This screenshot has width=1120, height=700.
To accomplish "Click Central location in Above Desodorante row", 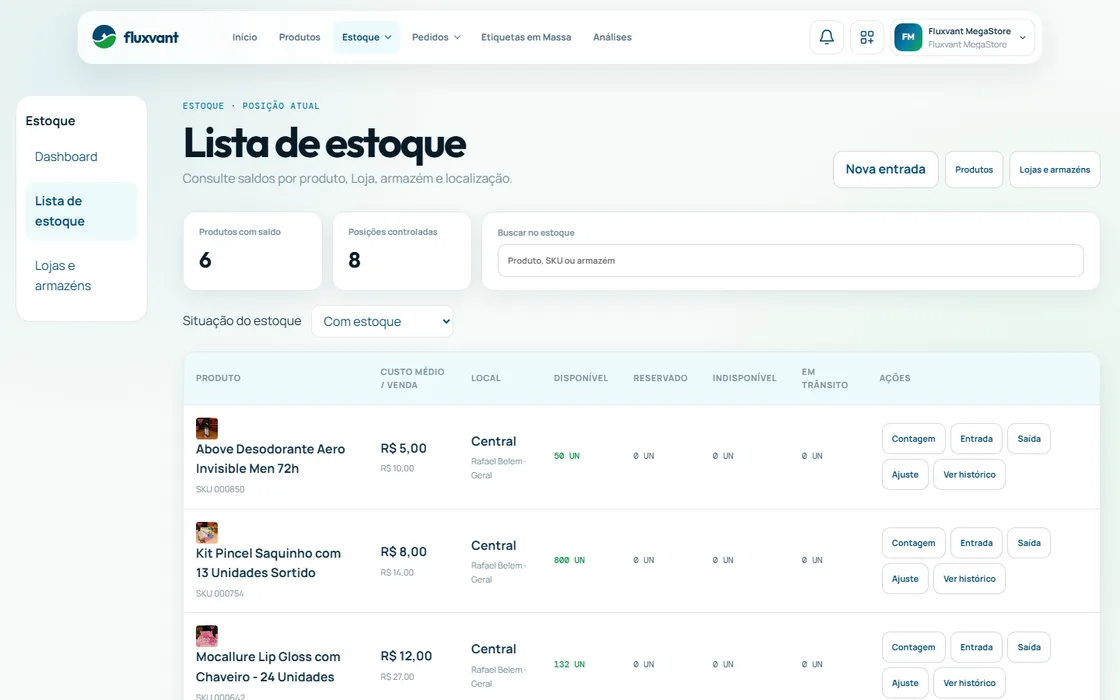I will [x=494, y=441].
